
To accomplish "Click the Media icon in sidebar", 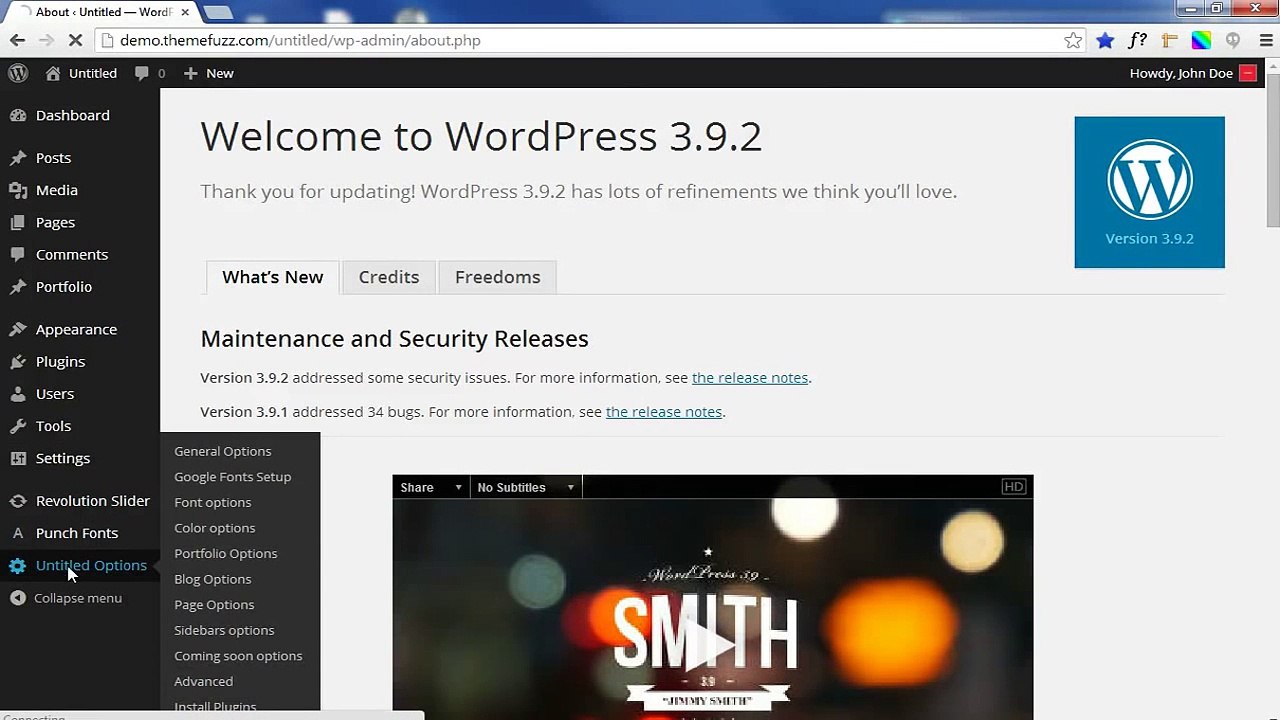I will click(x=18, y=190).
